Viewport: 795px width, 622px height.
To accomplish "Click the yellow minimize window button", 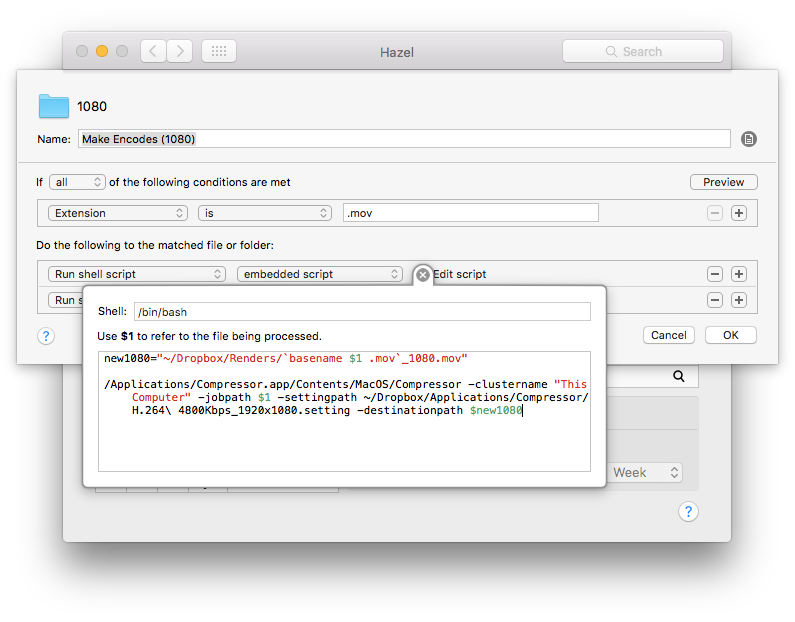I will click(102, 51).
